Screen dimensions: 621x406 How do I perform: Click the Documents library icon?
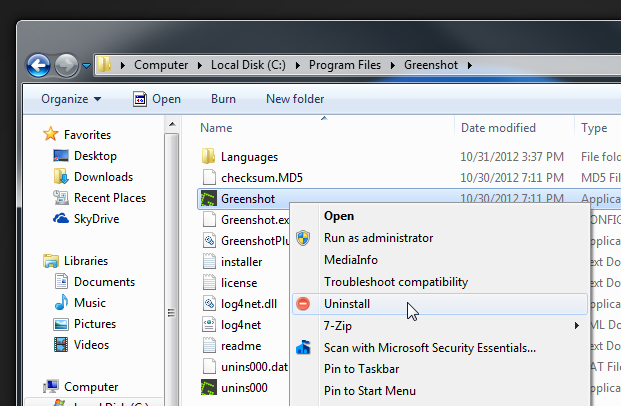pyautogui.click(x=61, y=281)
